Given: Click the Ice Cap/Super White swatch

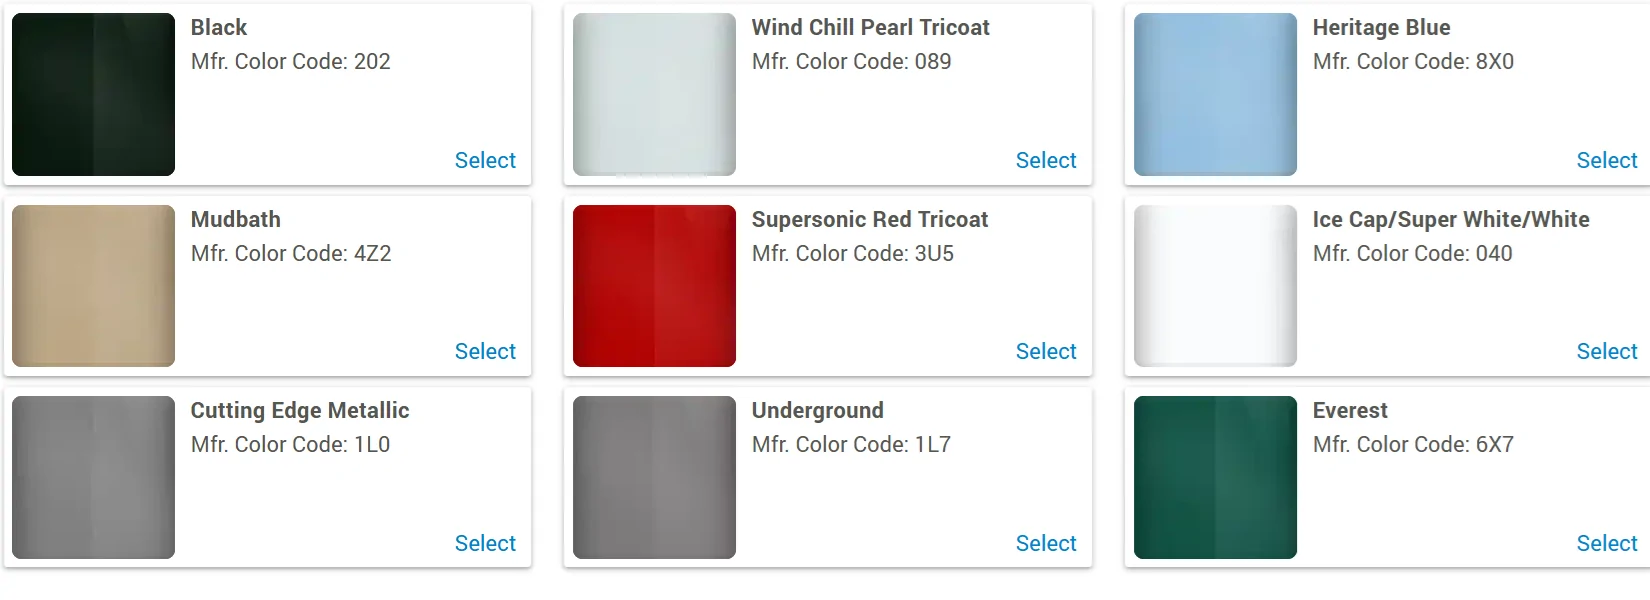Looking at the screenshot, I should (x=1215, y=286).
